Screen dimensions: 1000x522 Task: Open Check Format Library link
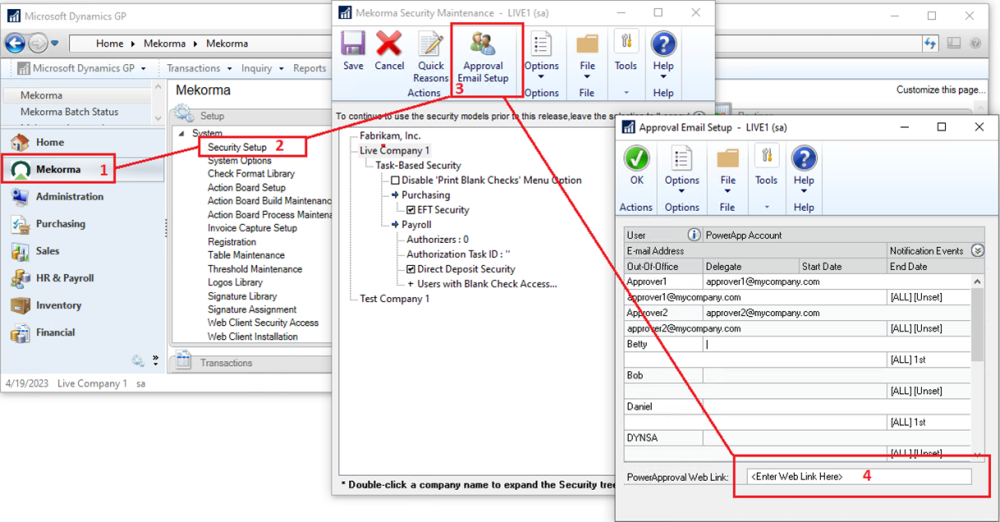[x=251, y=174]
